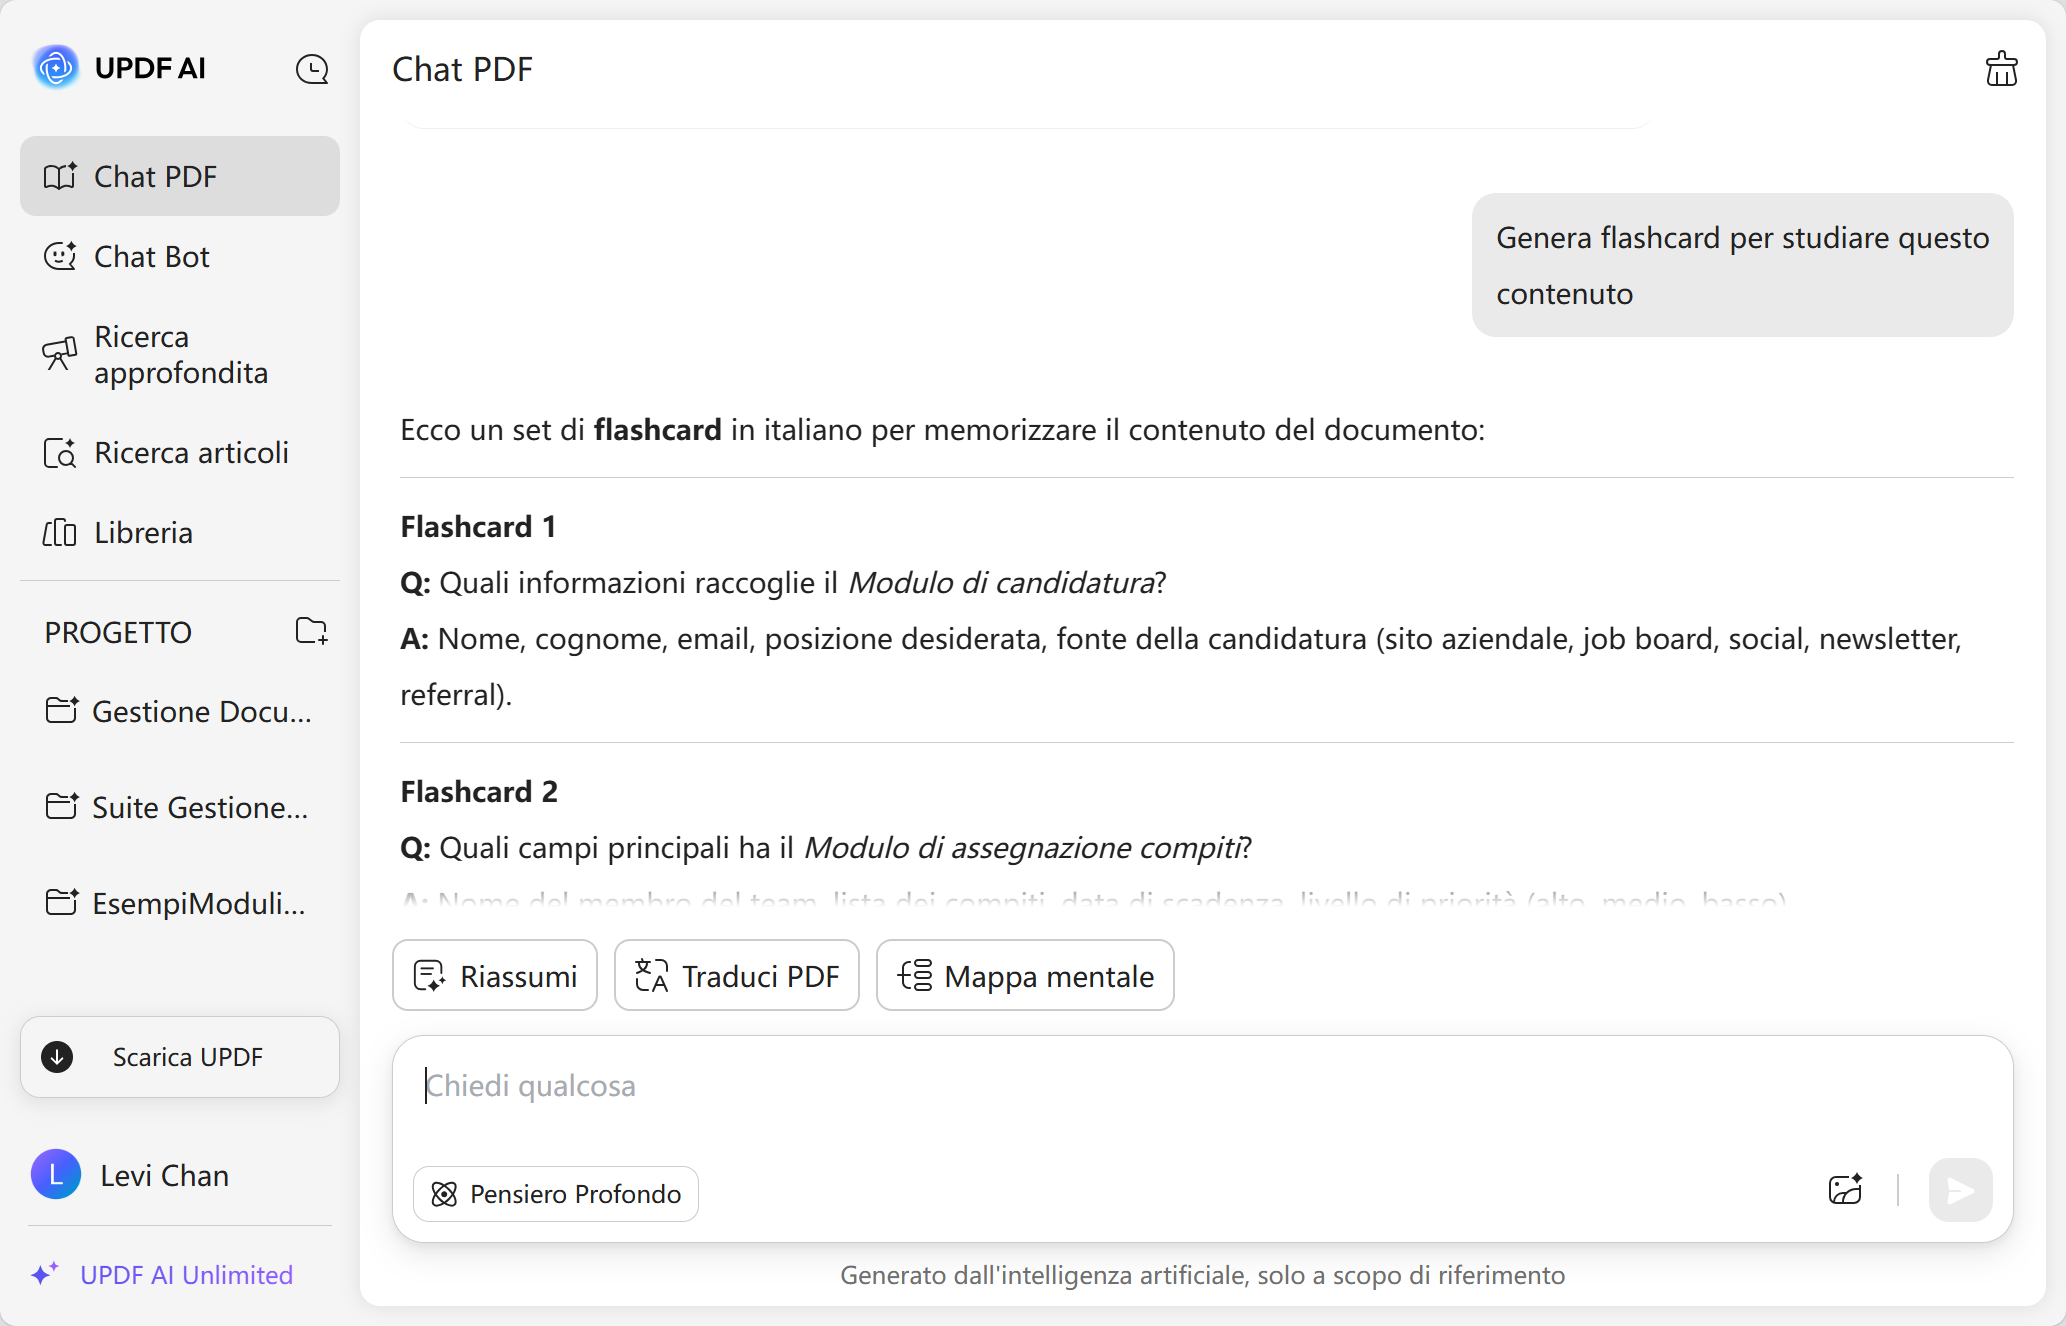This screenshot has height=1326, width=2066.
Task: Create a new project folder
Action: (x=311, y=631)
